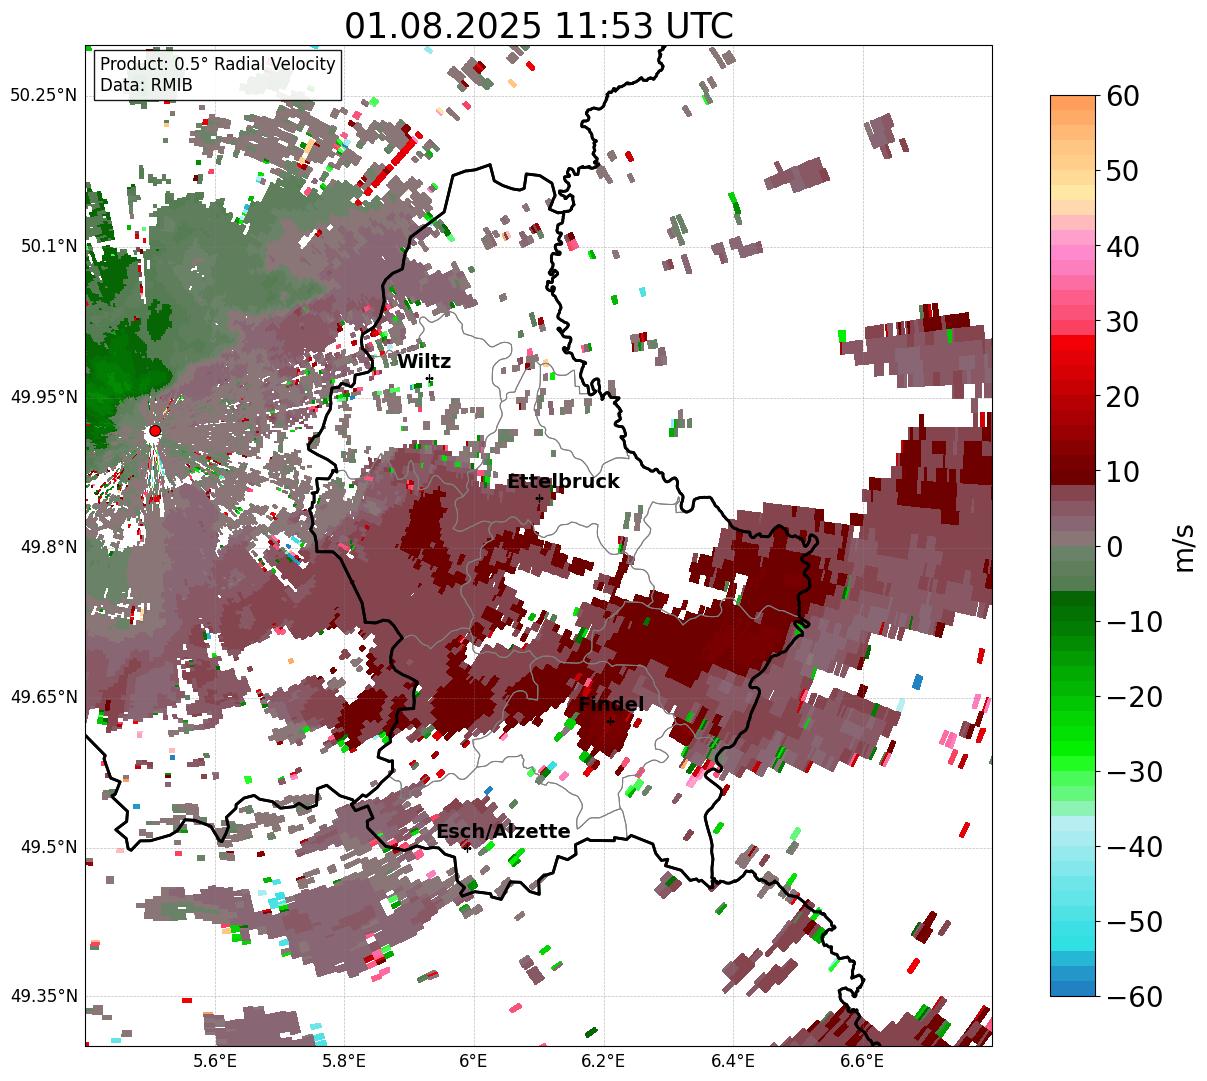
Task: Click the bright red colorbar segment near 25
Action: pyautogui.click(x=1073, y=358)
